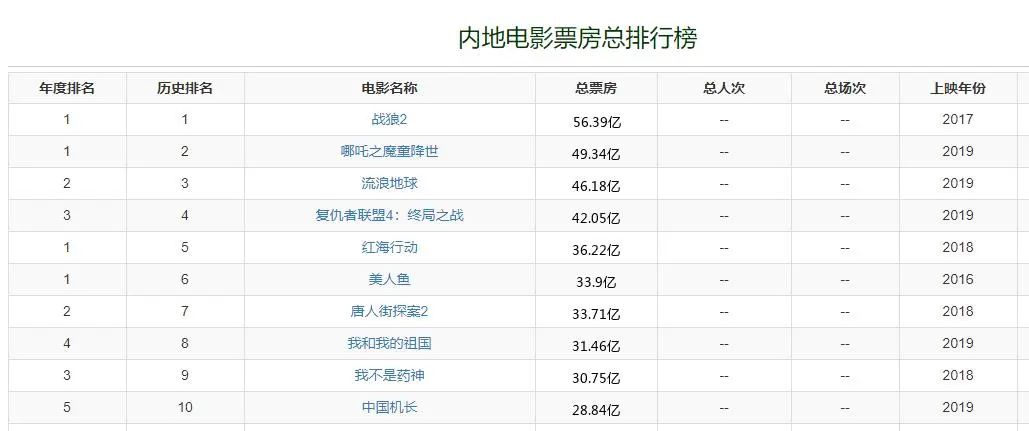Open the 美人鱼 movie link
Viewport: 1029px width, 431px height.
pos(389,279)
